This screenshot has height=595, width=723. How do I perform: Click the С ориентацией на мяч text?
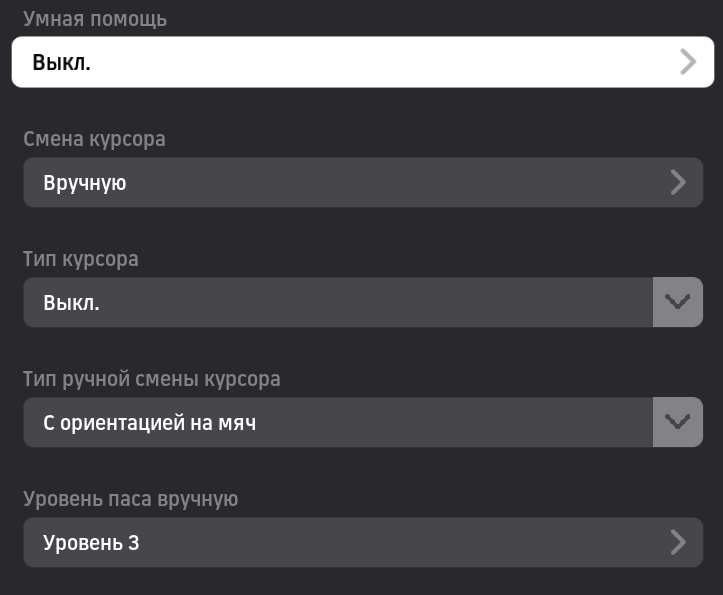[150, 422]
